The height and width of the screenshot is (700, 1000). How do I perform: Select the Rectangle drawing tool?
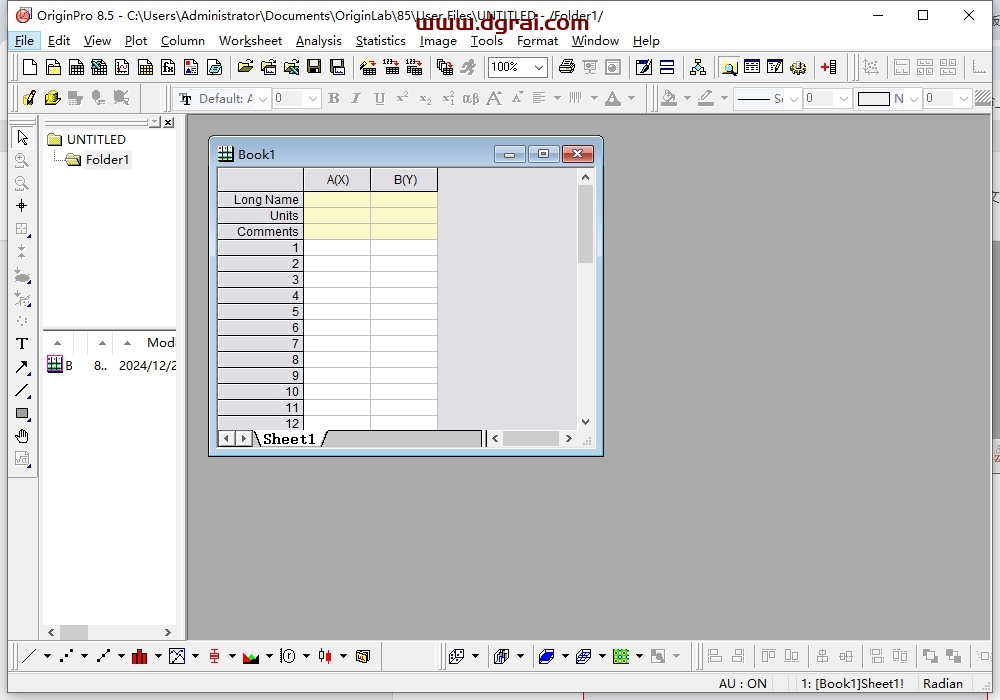coord(22,413)
